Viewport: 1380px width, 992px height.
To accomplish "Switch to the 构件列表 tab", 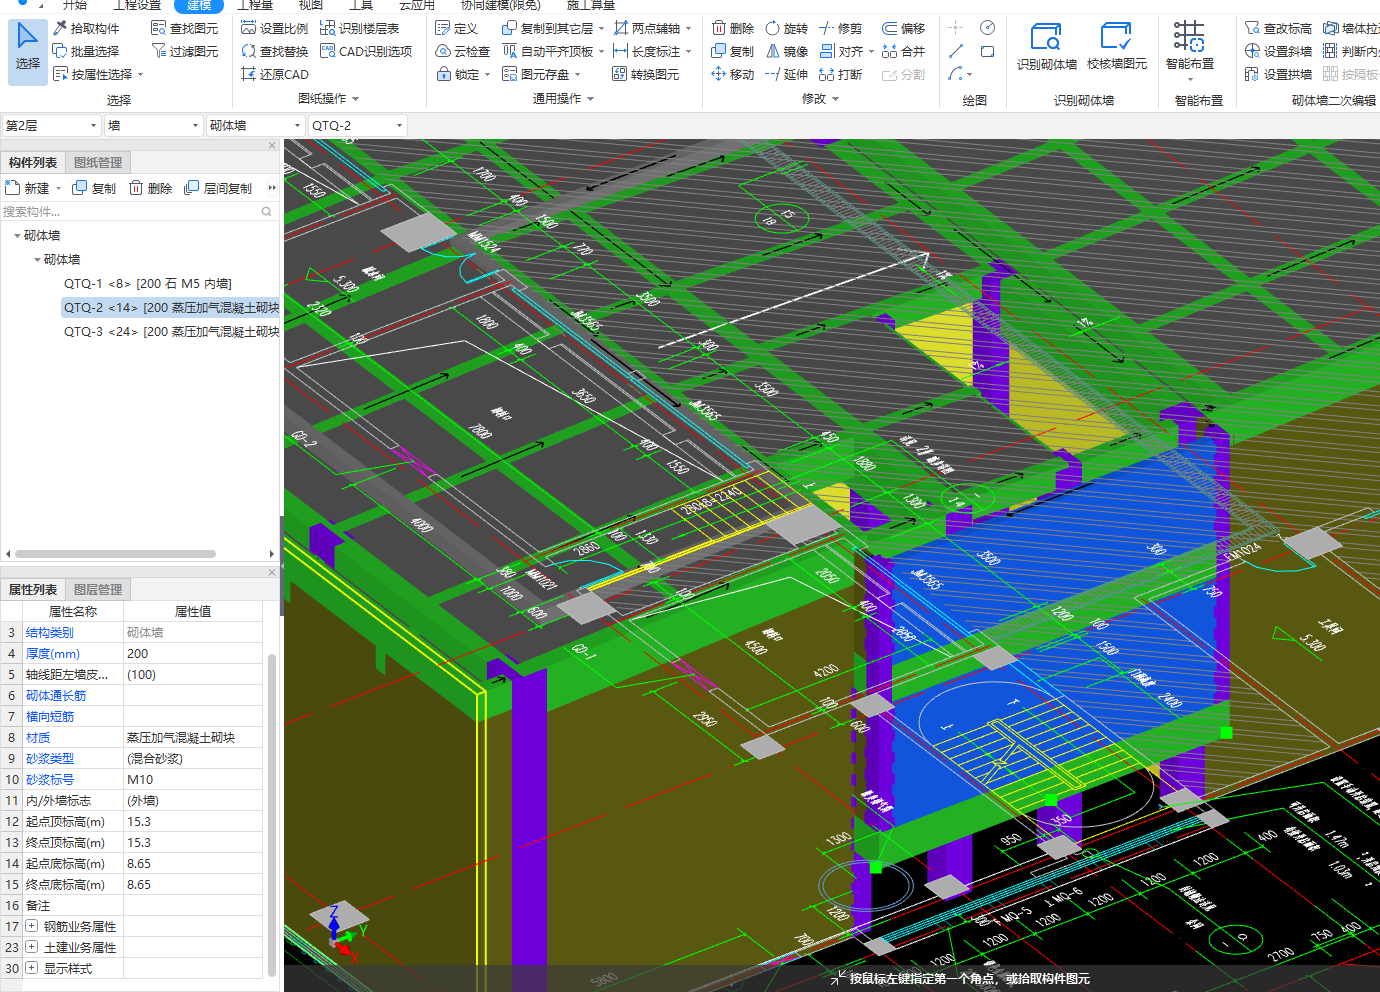I will point(33,162).
